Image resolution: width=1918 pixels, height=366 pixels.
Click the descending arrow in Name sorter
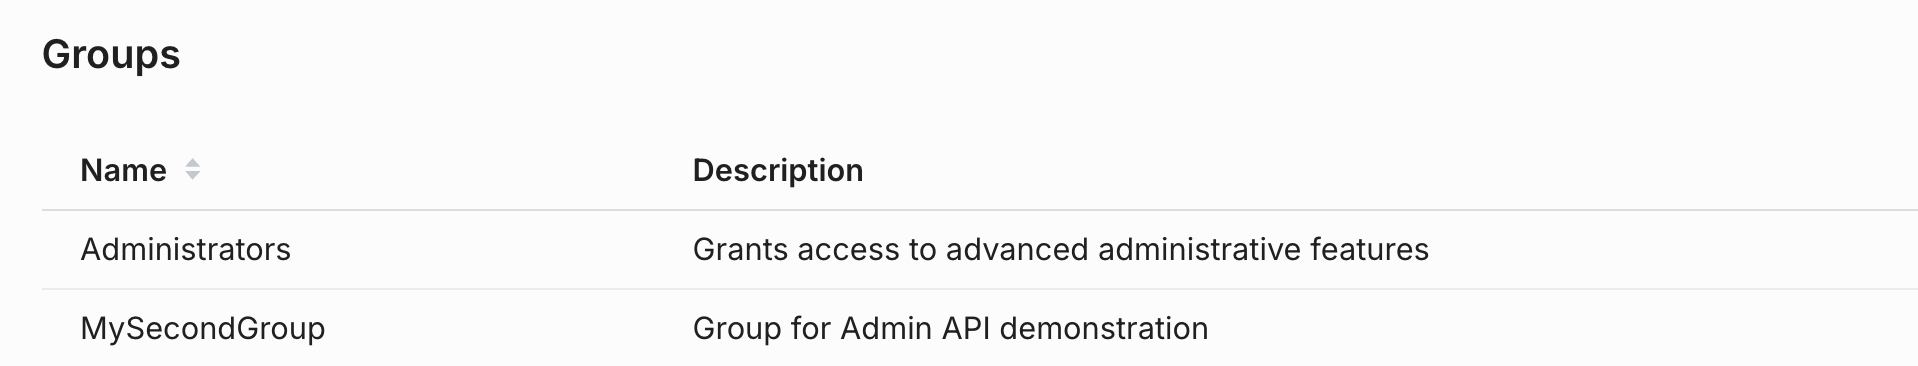click(193, 177)
